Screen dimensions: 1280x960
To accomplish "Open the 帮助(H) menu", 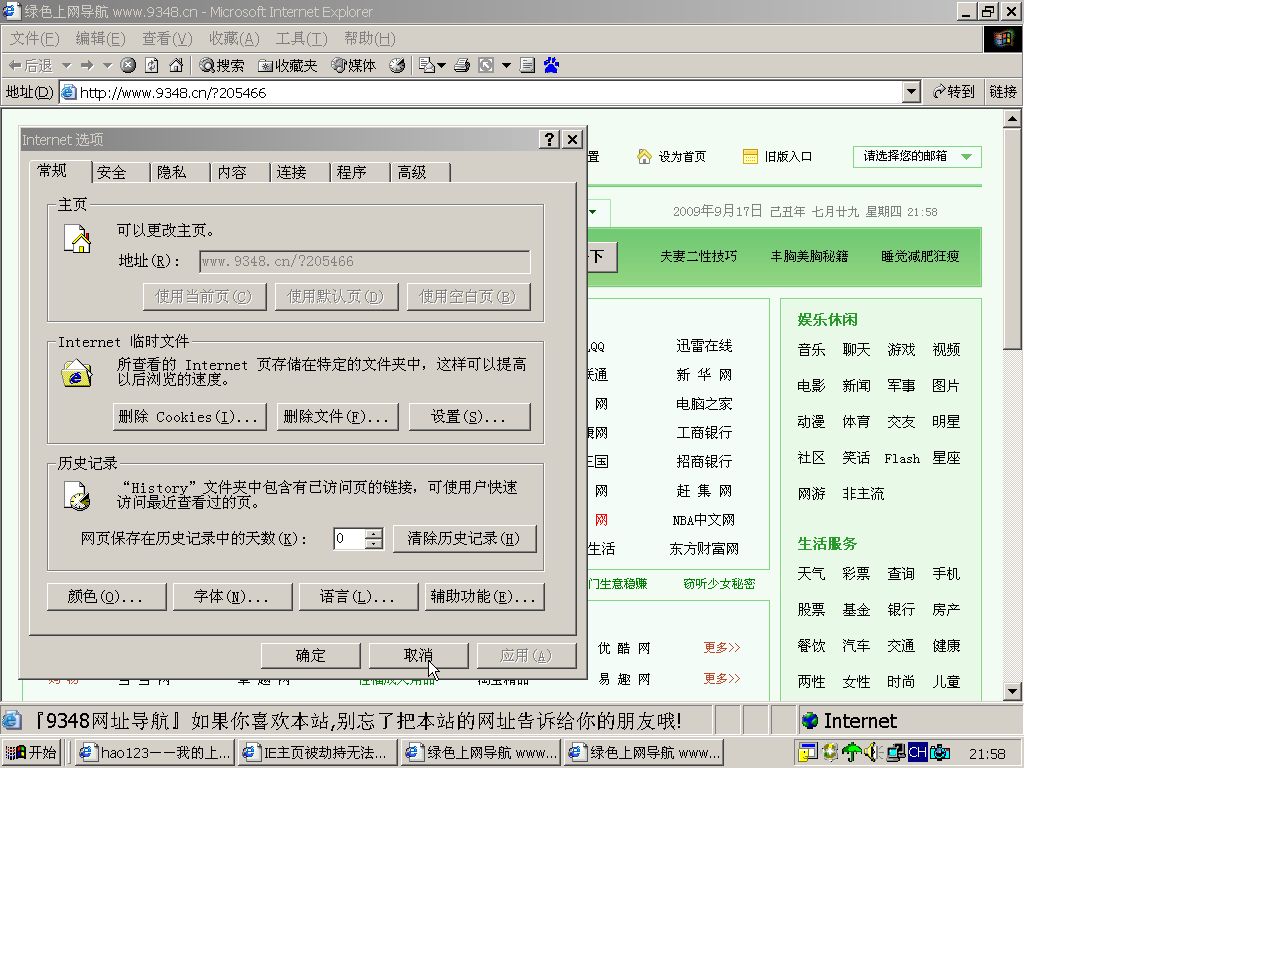I will pyautogui.click(x=369, y=38).
